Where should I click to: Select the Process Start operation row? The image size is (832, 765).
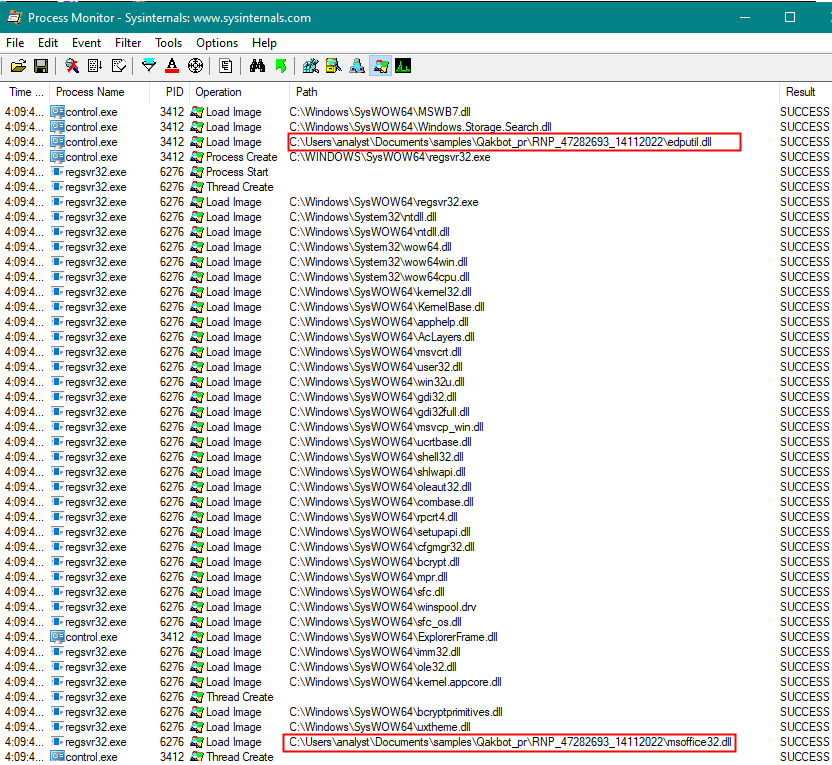click(x=416, y=172)
